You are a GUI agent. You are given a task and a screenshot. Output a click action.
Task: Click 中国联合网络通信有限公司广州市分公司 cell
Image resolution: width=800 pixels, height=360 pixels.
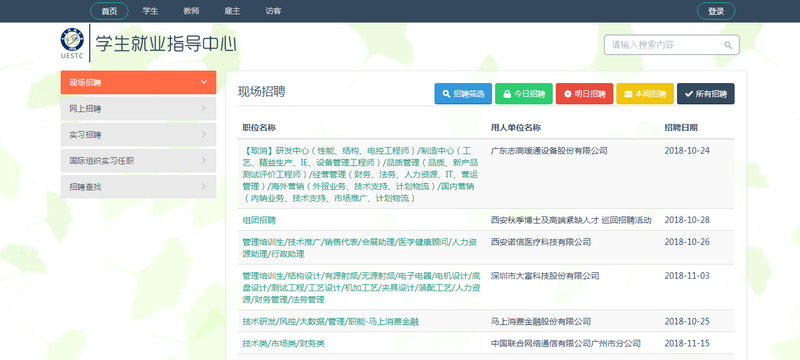566,344
